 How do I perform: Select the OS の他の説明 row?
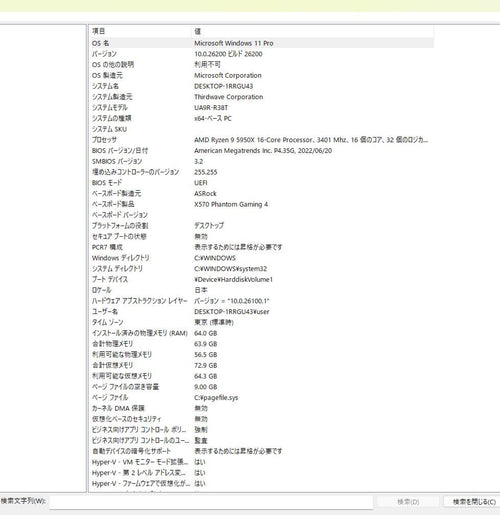point(261,65)
